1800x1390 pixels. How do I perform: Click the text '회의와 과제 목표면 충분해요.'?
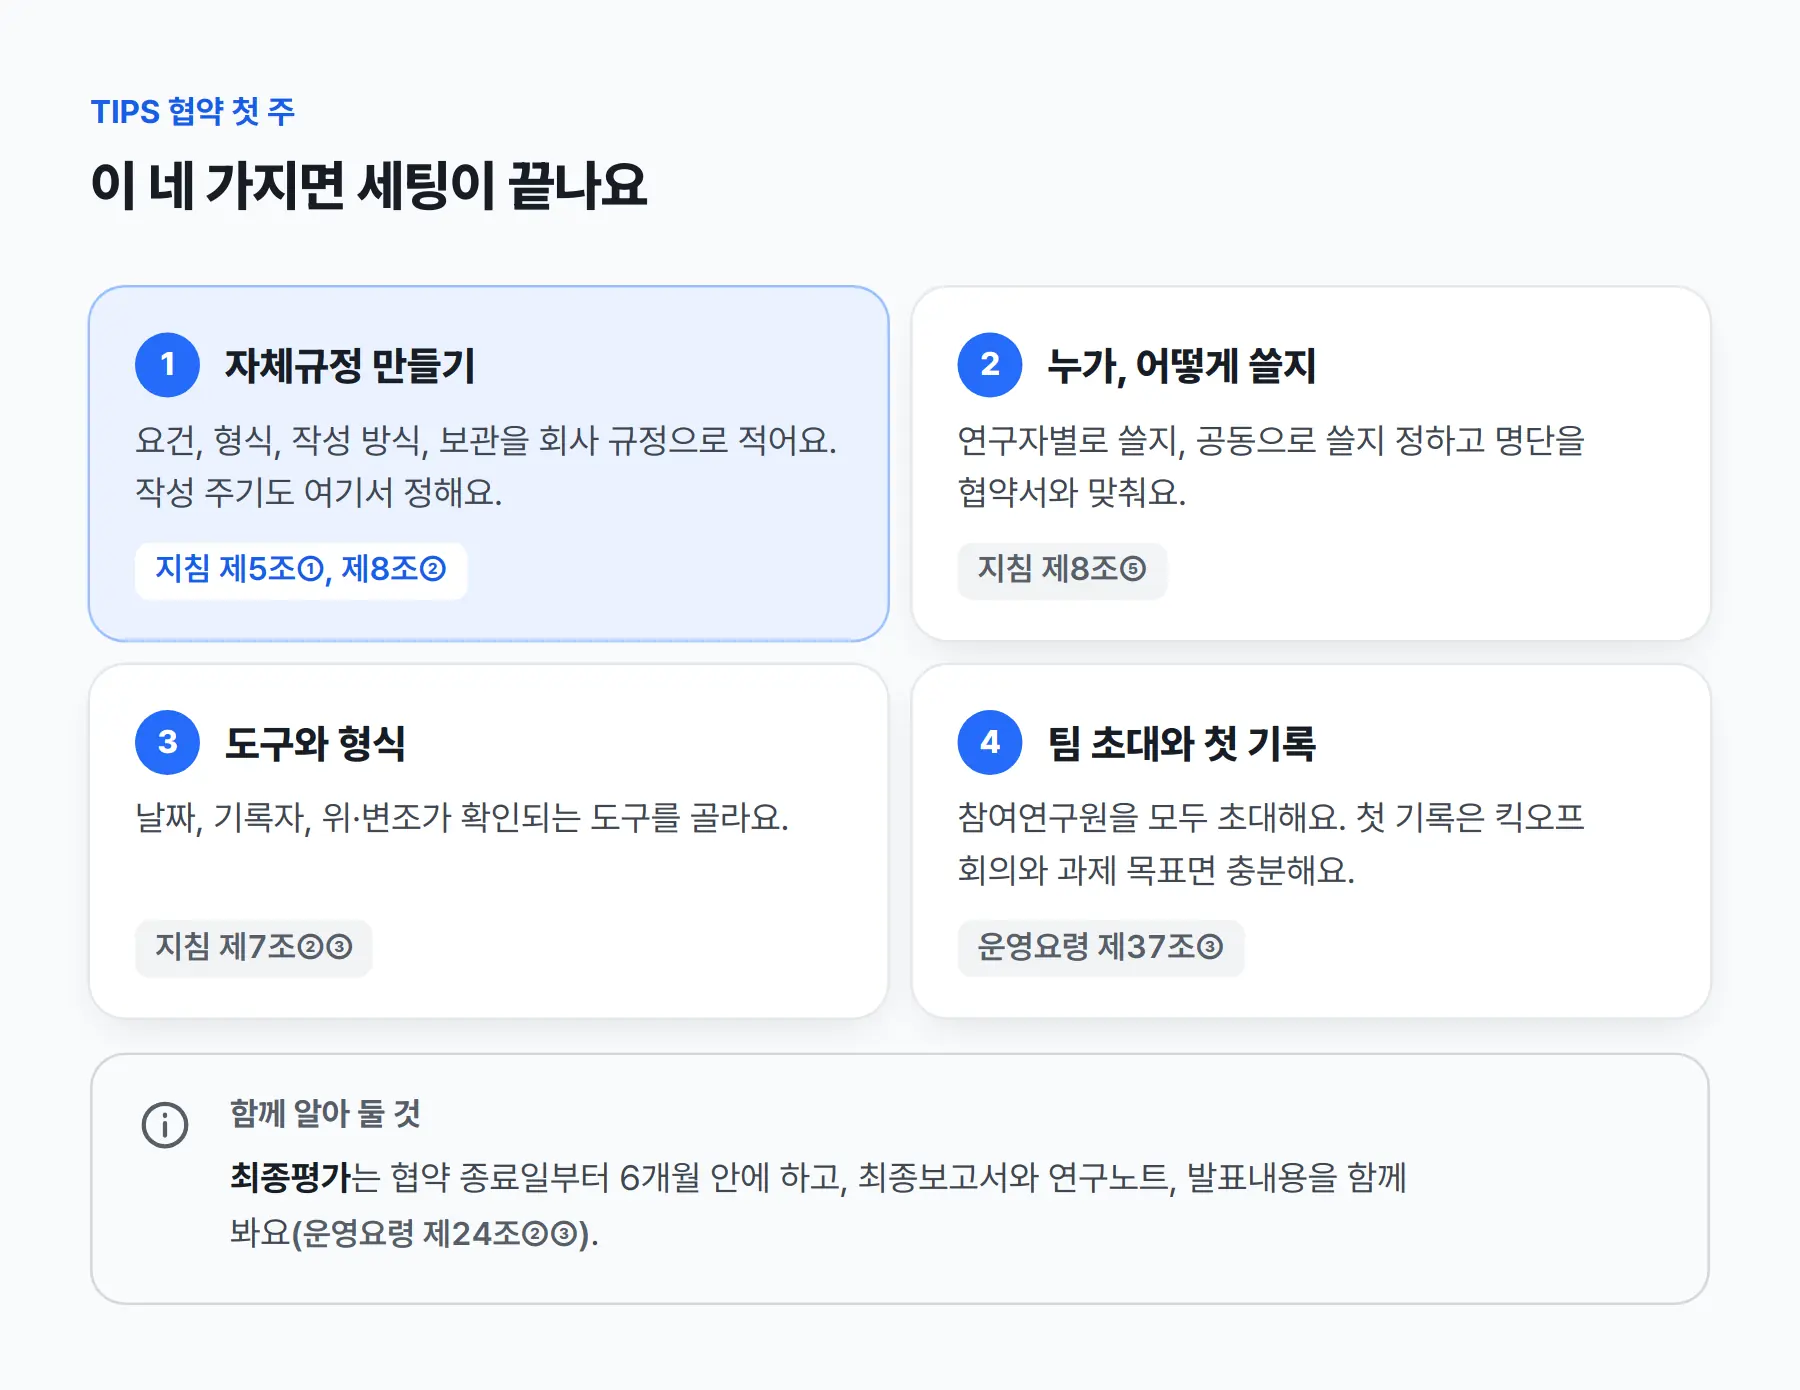pyautogui.click(x=1156, y=870)
